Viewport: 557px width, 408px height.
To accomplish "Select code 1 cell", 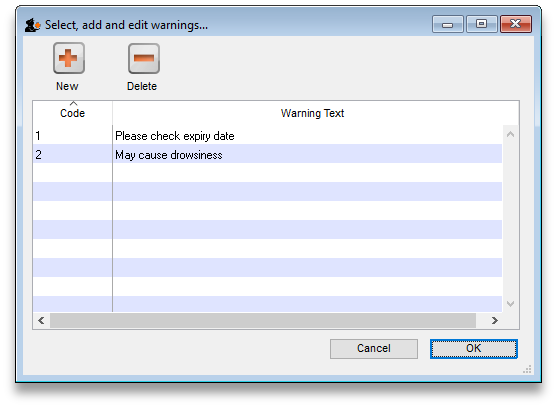I will (x=72, y=136).
